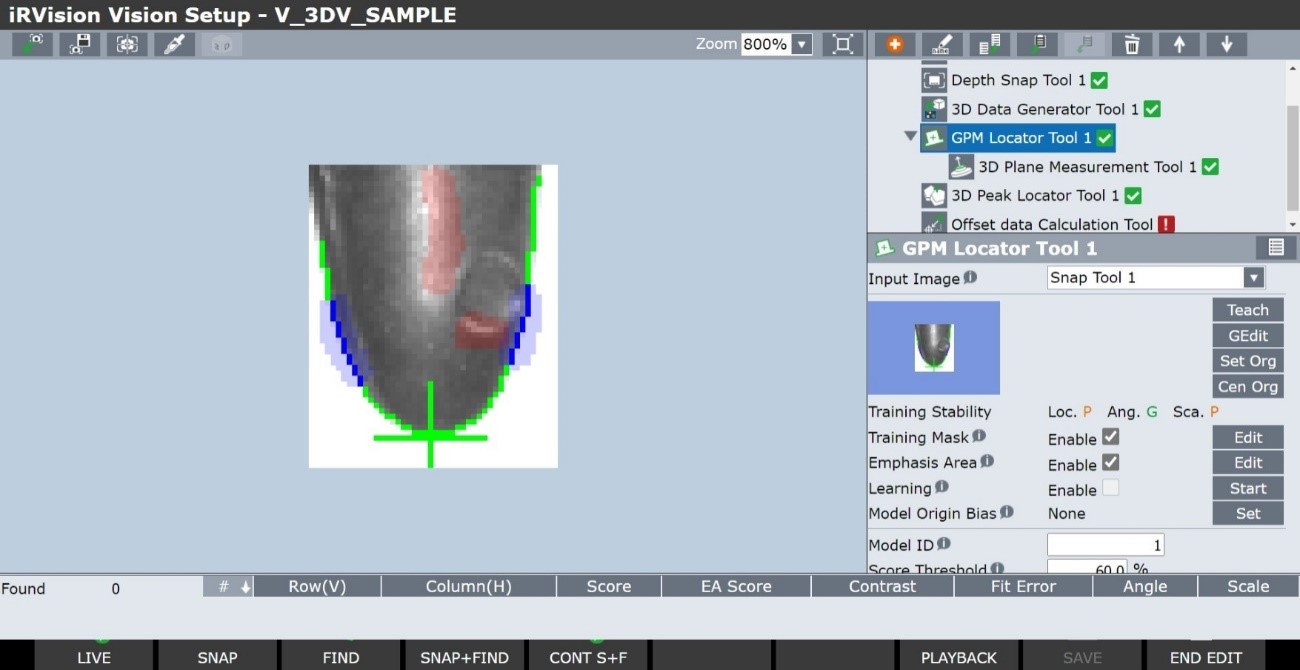Viewport: 1300px width, 670px height.
Task: Click the greyed-out green tree toolbar icon
Action: pyautogui.click(x=1084, y=44)
